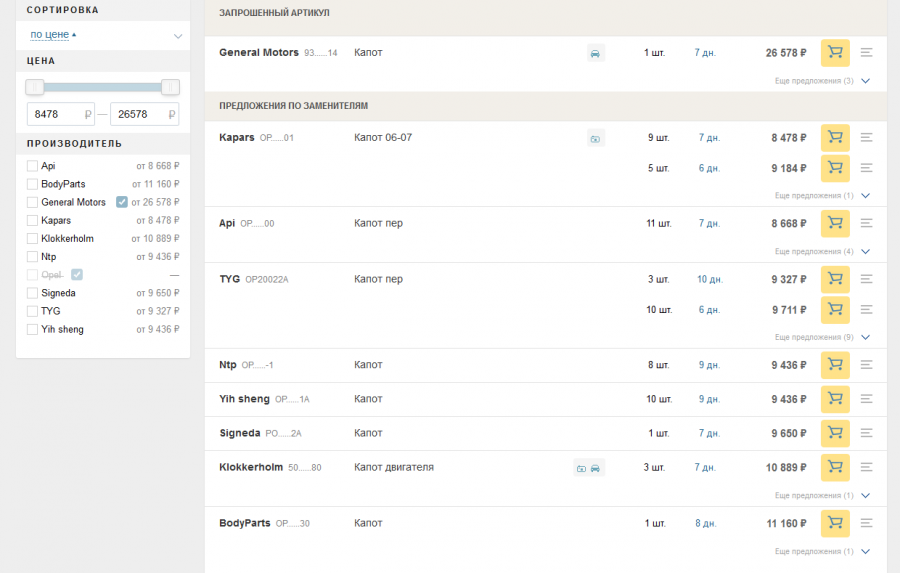Screen dimensions: 900x573
Task: Expand 1 more offer for BodyParts
Action: (822, 551)
